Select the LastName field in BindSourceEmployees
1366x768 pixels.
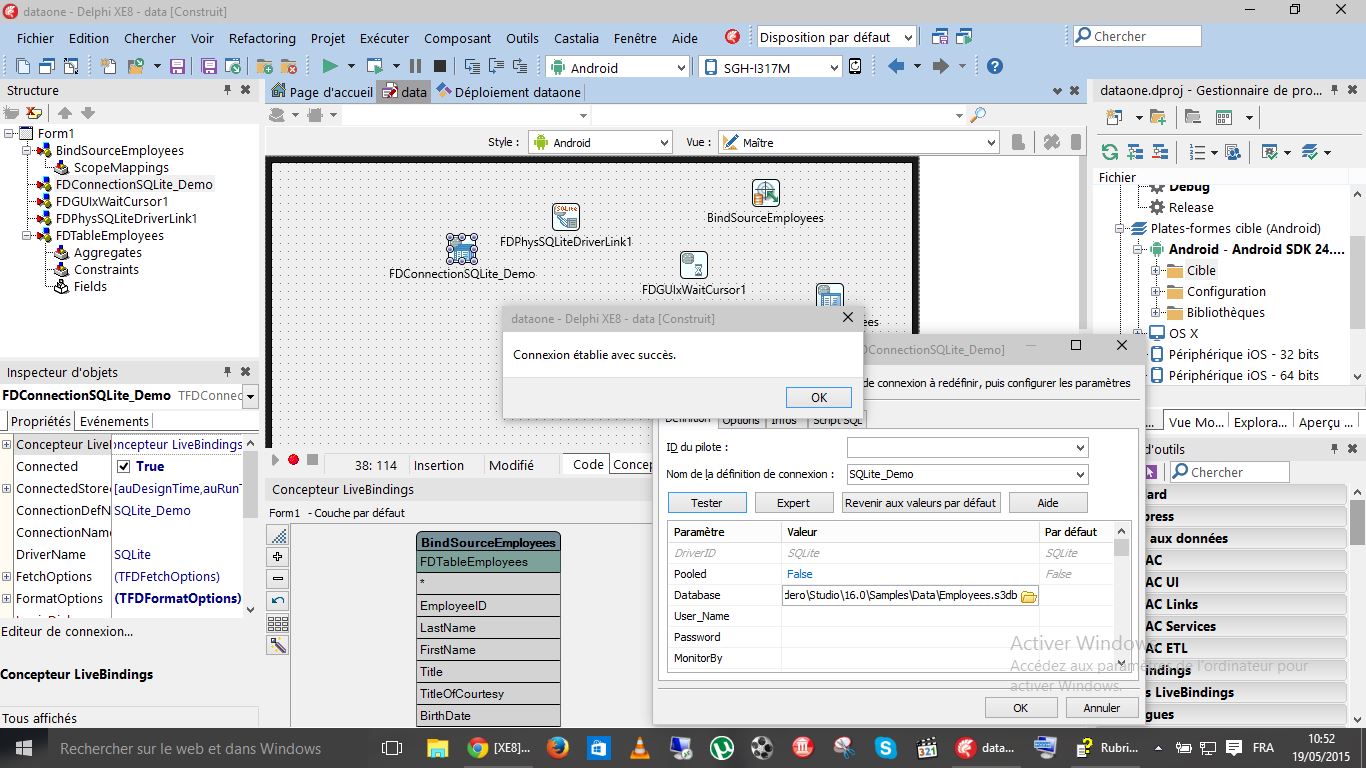click(488, 628)
